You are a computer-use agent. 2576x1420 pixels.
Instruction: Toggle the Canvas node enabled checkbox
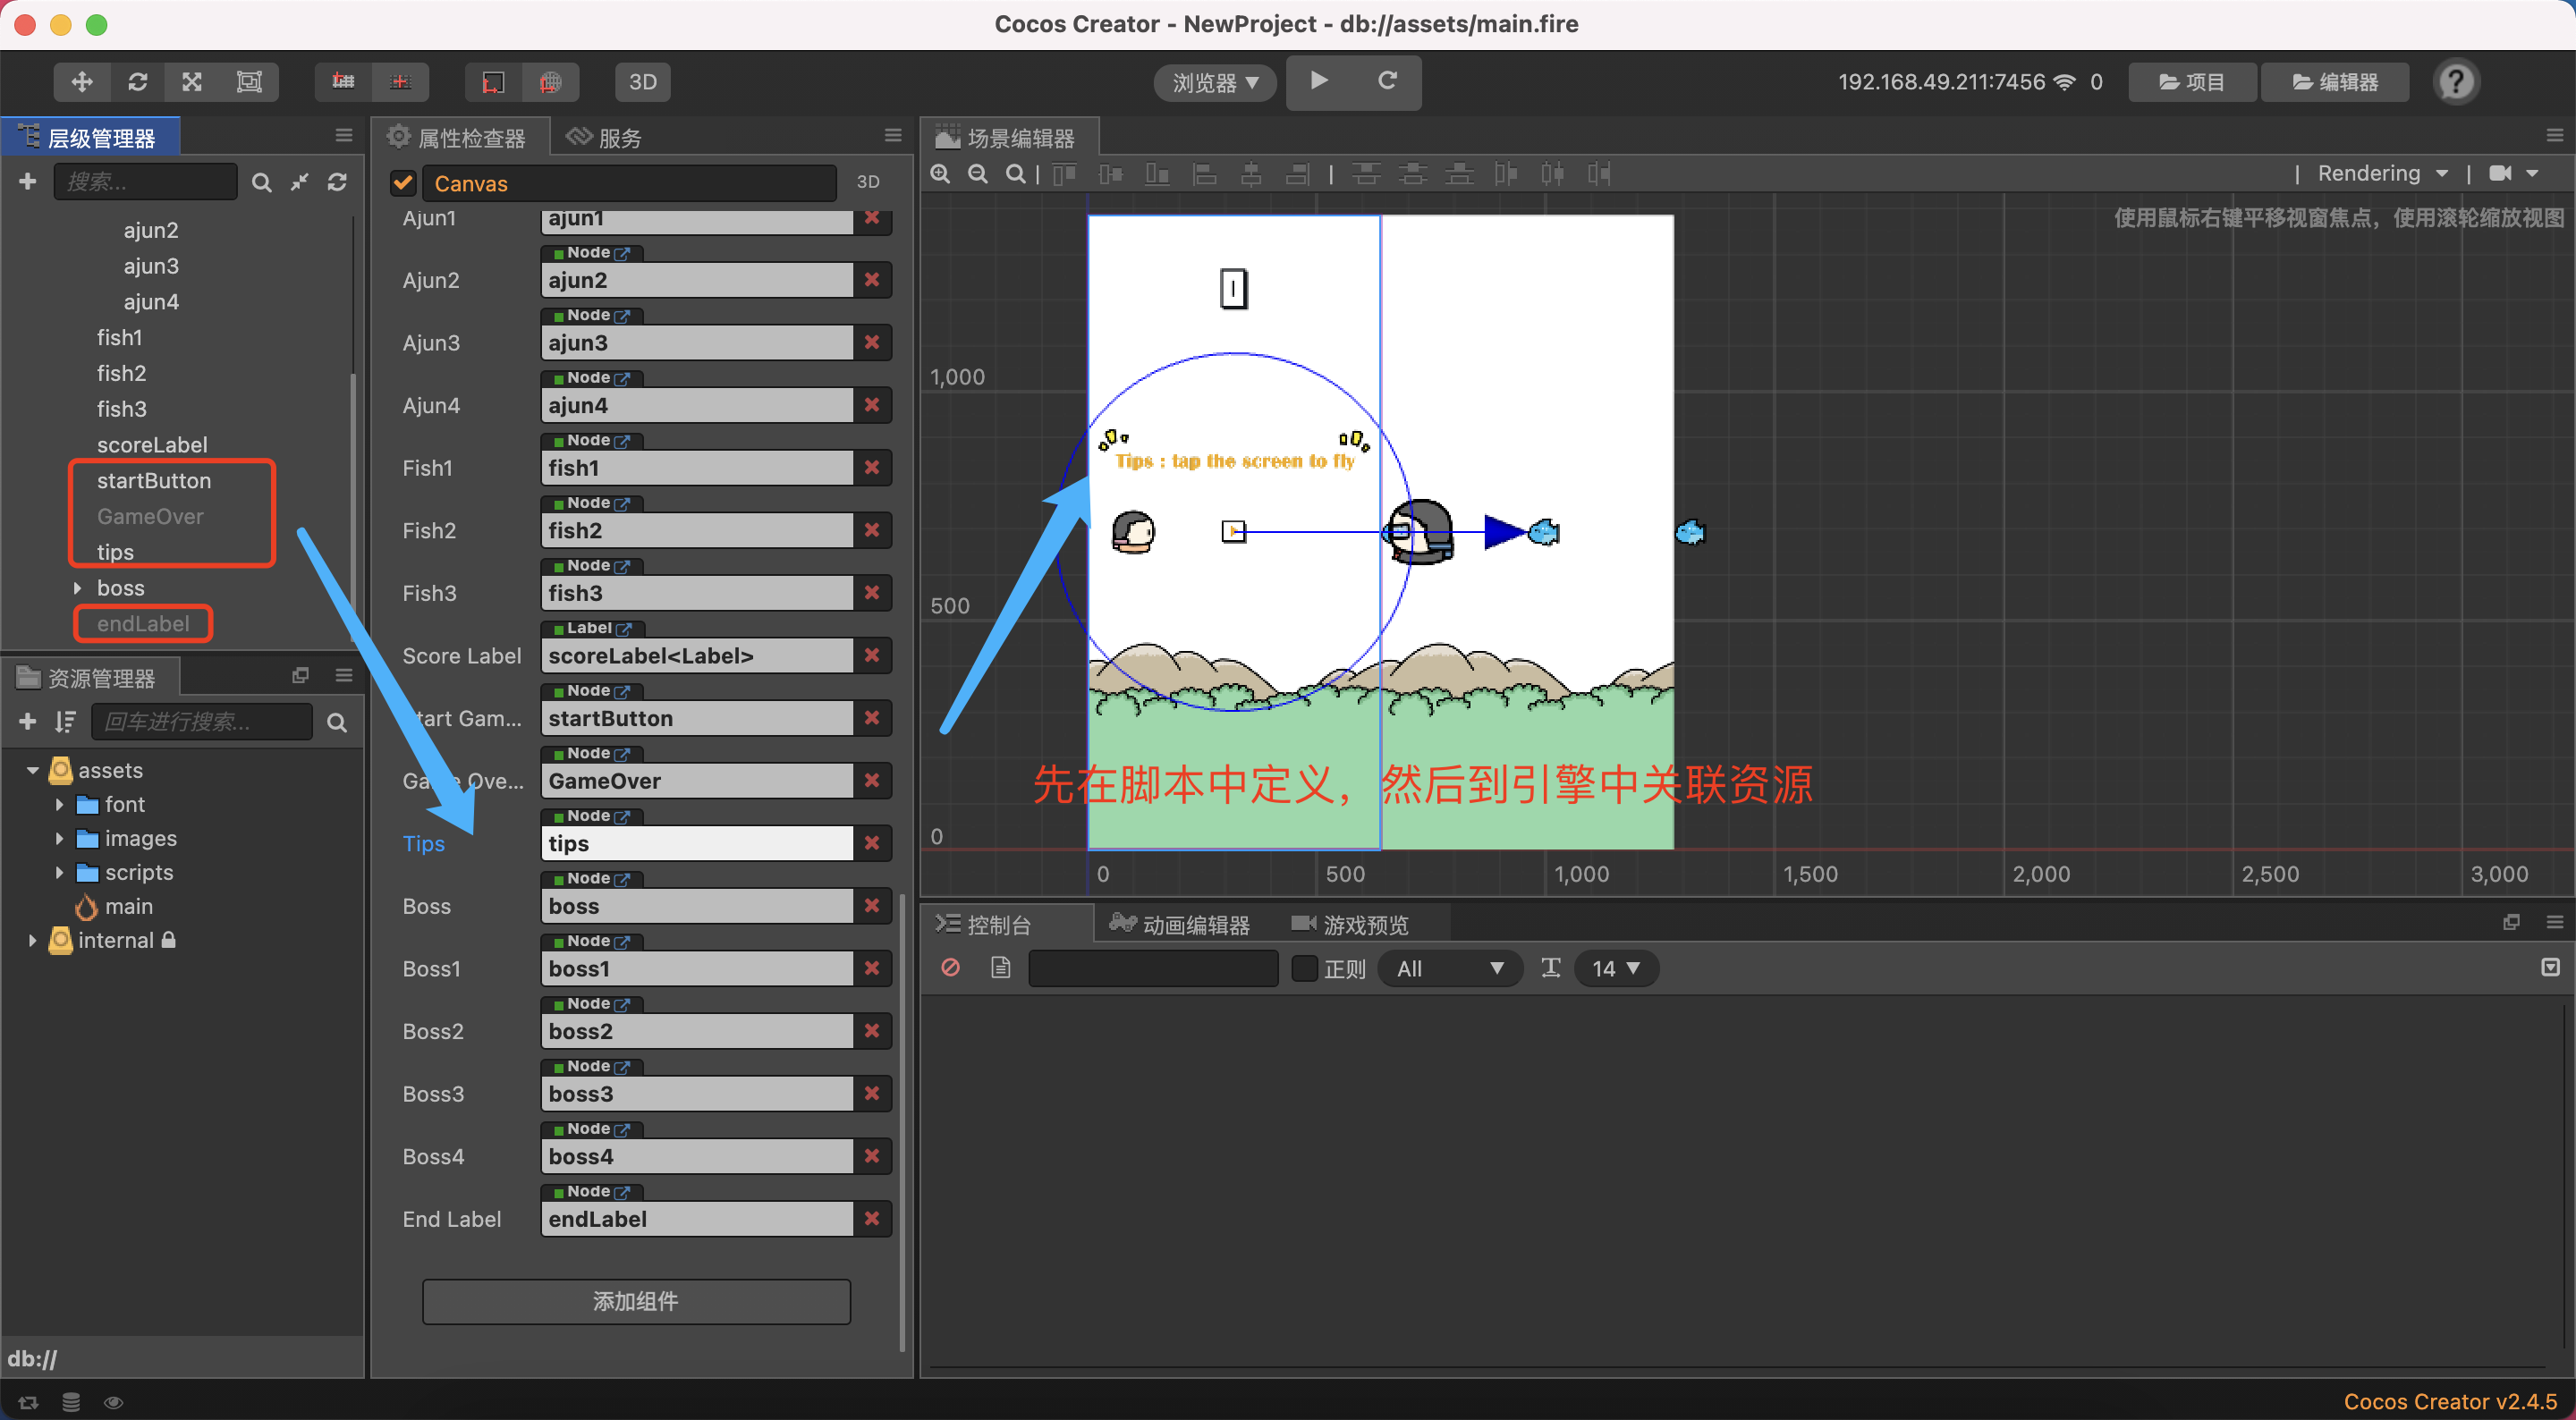403,183
